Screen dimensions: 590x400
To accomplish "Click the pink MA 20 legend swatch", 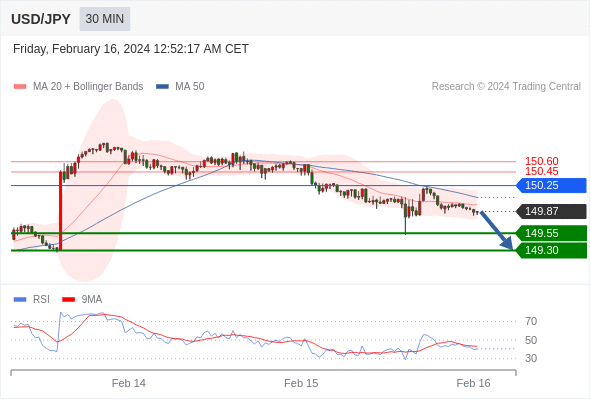I will 20,87.
